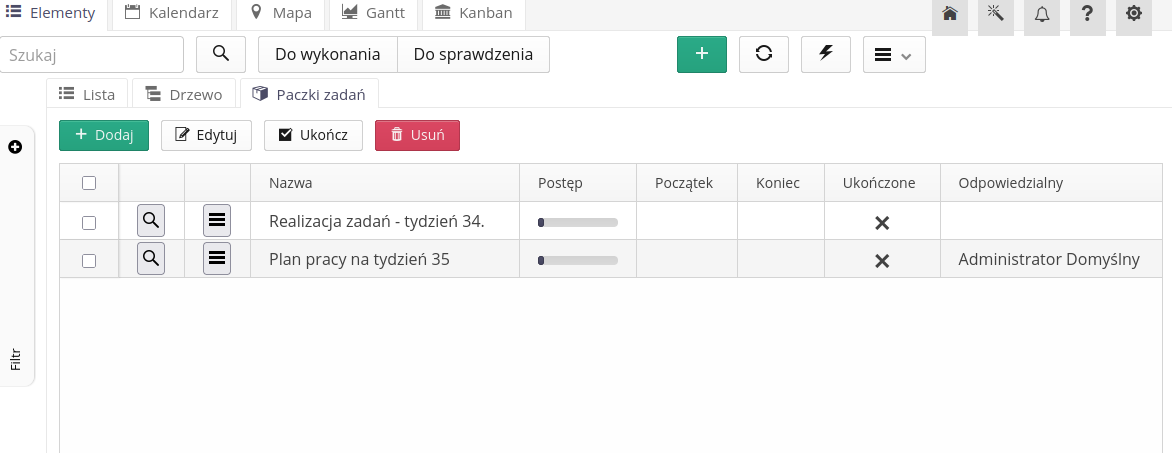Open settings gear icon
Image resolution: width=1172 pixels, height=453 pixels.
pyautogui.click(x=1133, y=14)
